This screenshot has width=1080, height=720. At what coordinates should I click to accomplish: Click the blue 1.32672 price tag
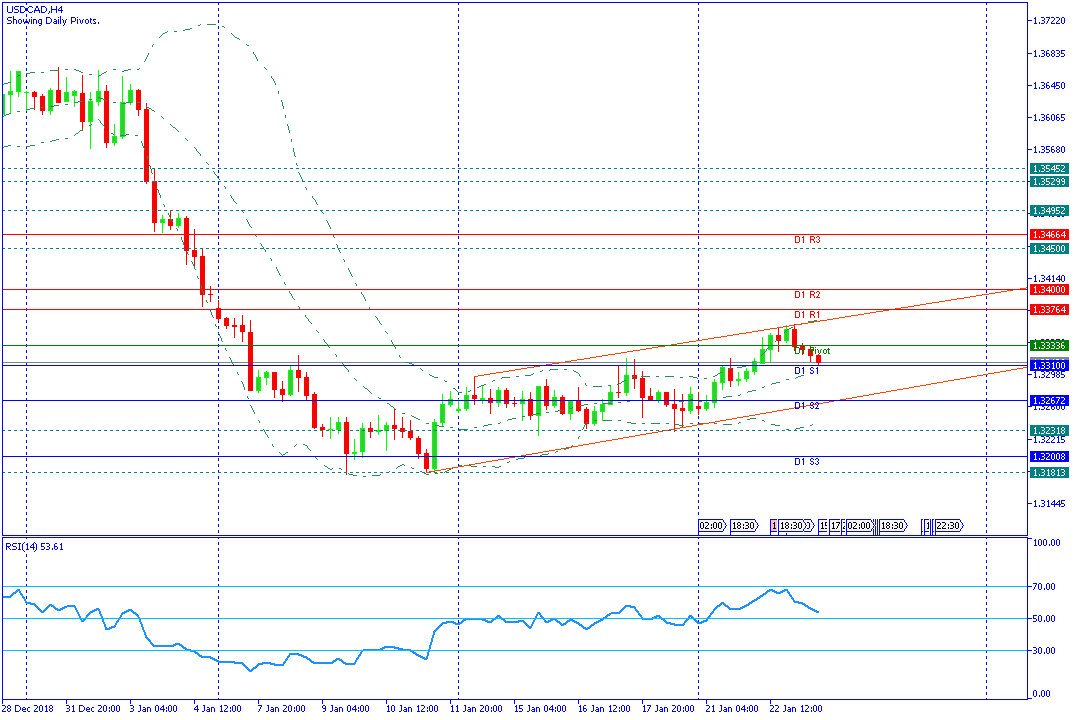[x=1049, y=400]
